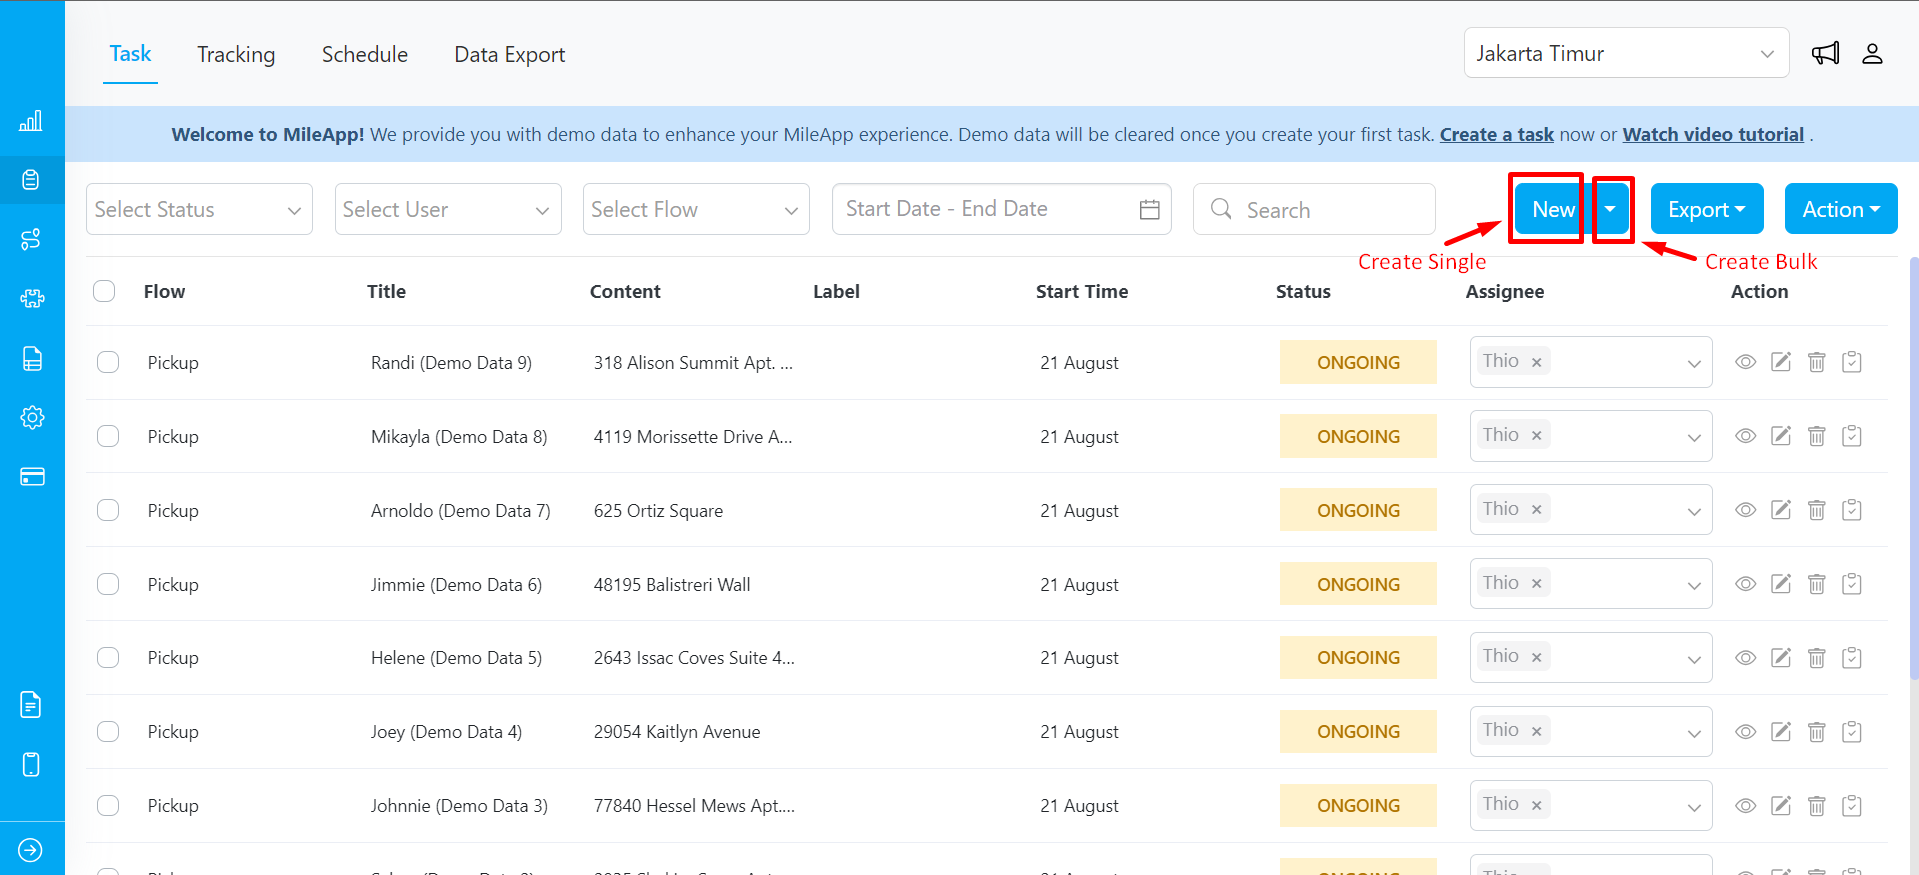View the Randi (Demo Data 9) task via eye icon
1919x875 pixels.
[1746, 362]
